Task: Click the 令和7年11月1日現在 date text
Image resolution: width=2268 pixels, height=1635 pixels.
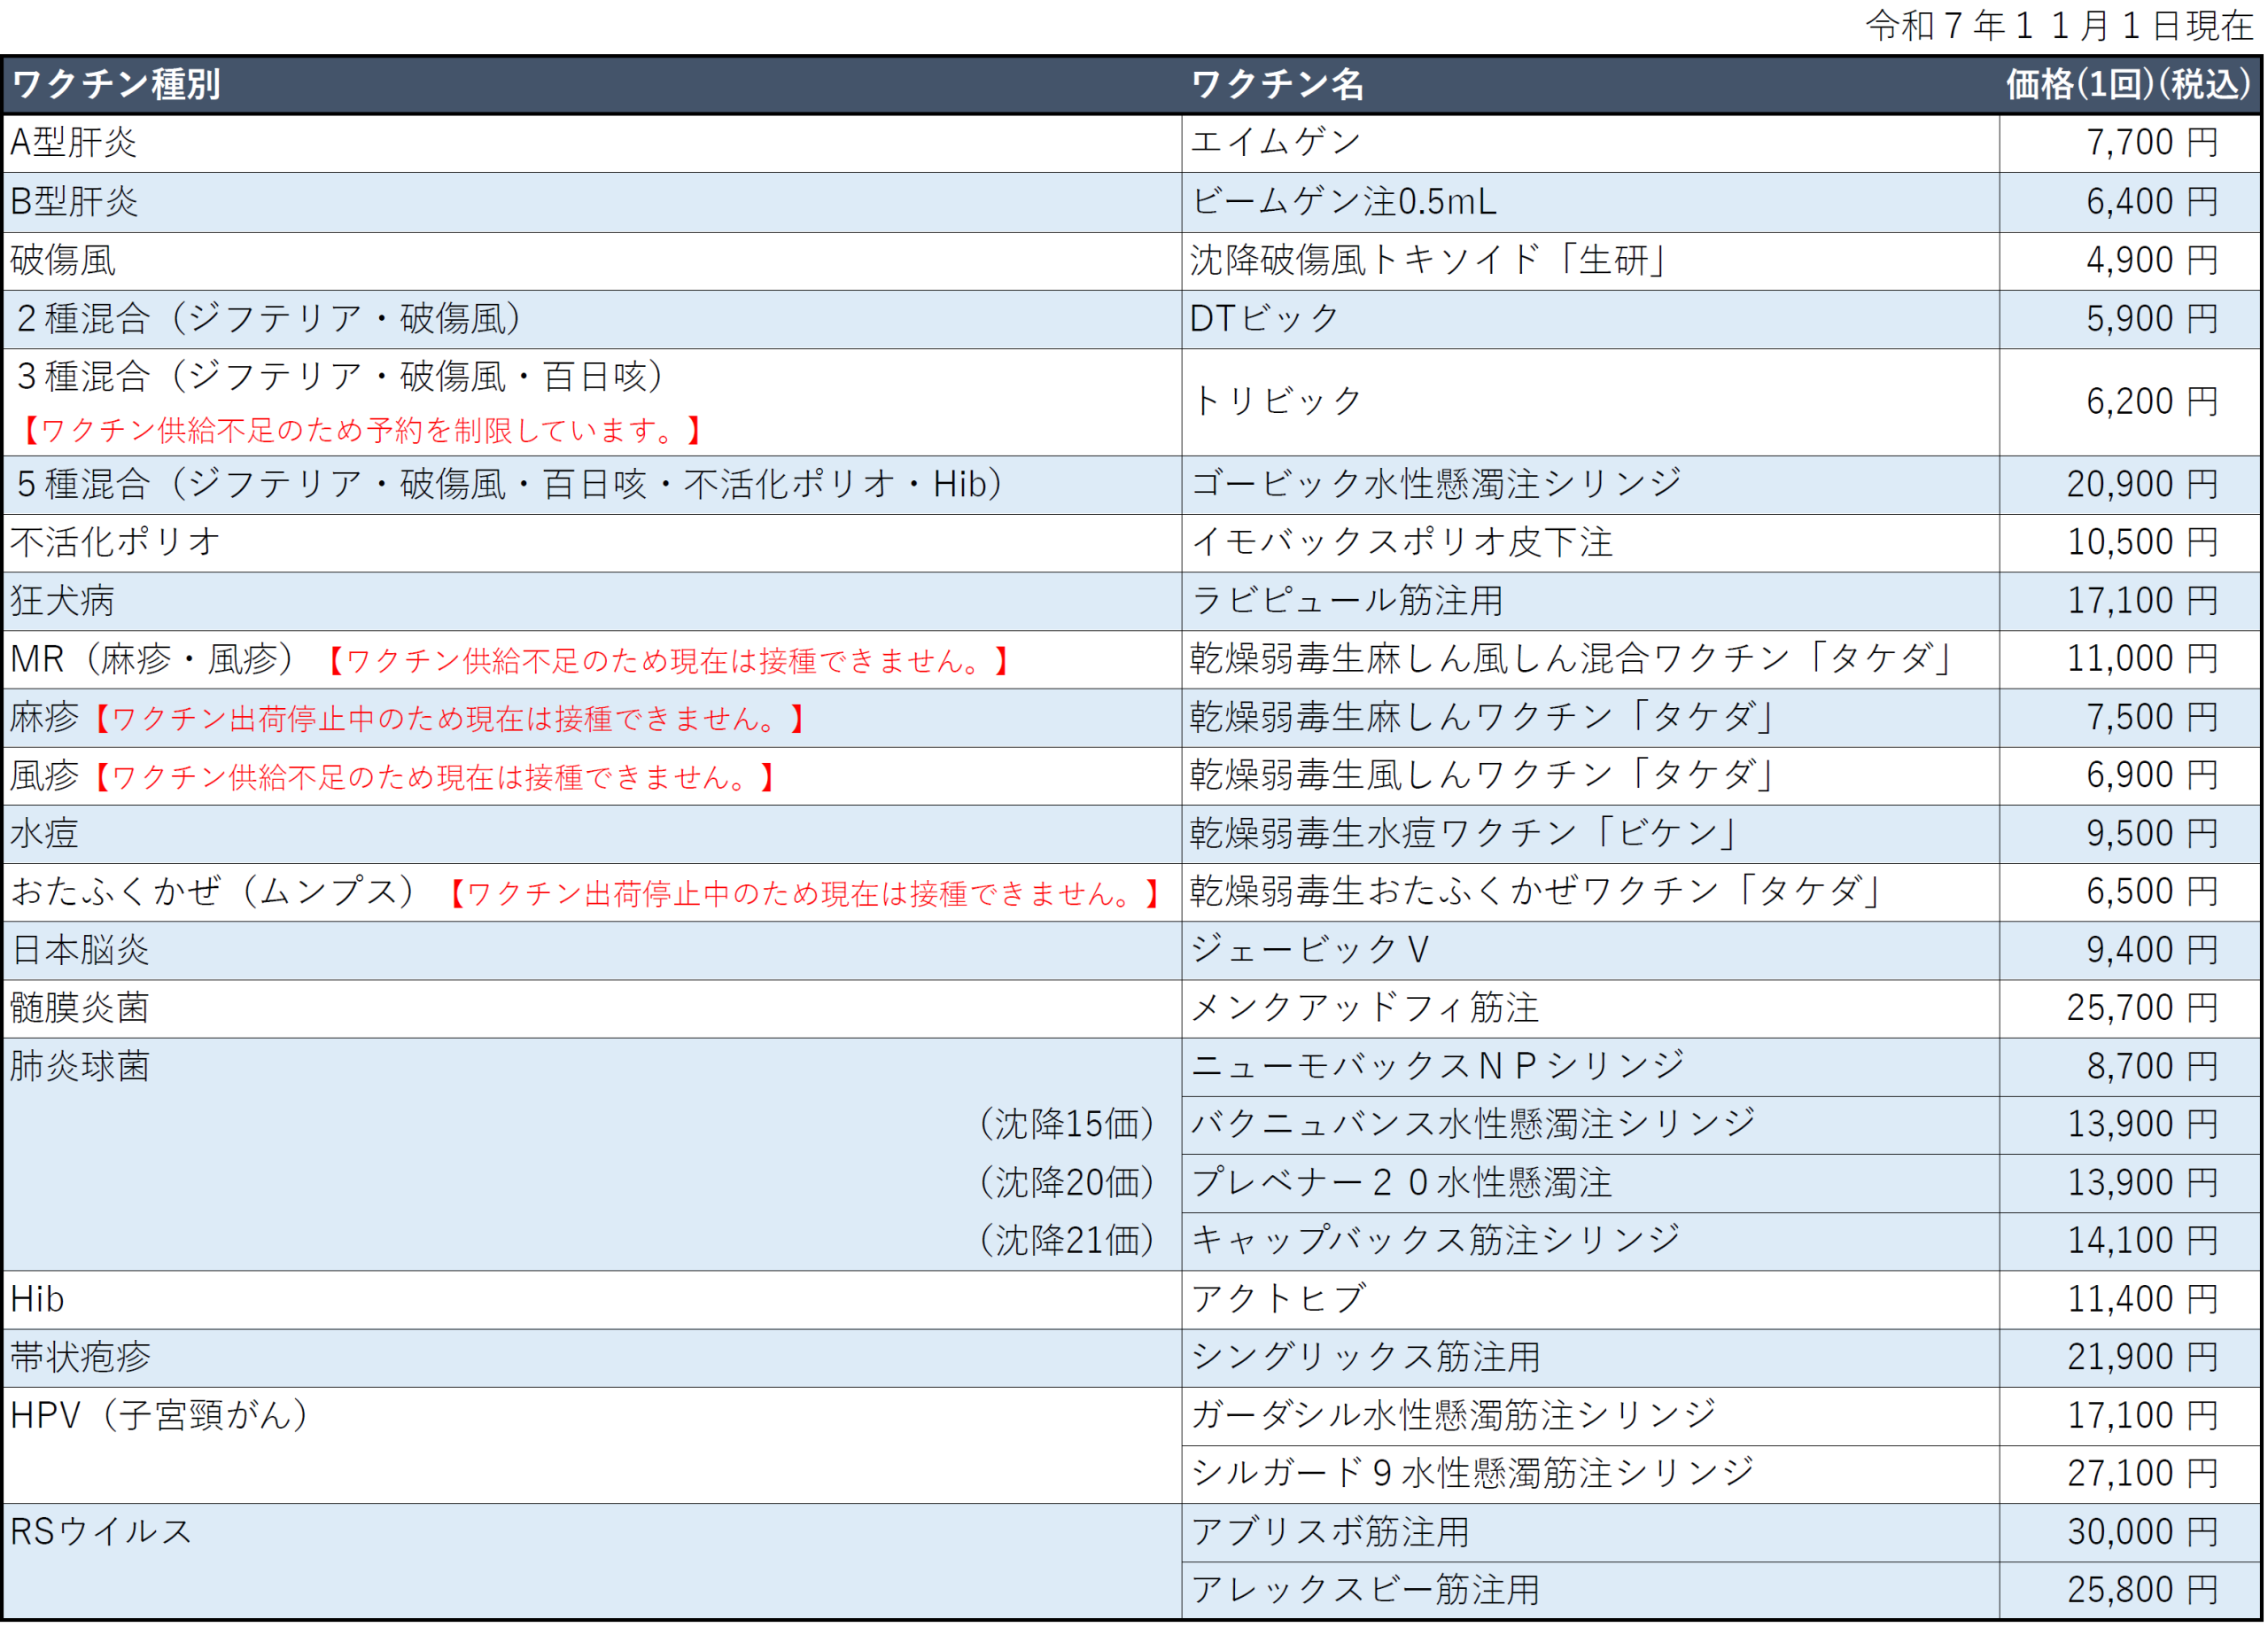Action: (2058, 26)
